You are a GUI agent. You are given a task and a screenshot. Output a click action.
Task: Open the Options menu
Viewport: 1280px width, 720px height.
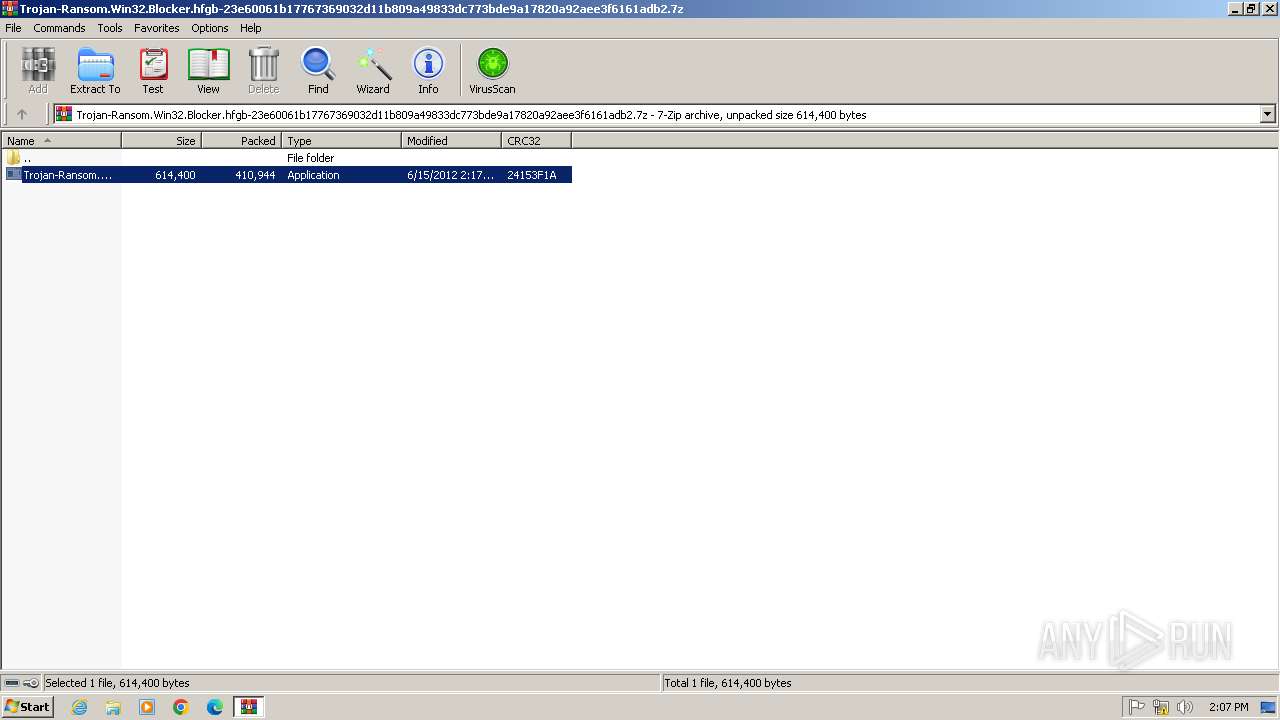pyautogui.click(x=210, y=28)
